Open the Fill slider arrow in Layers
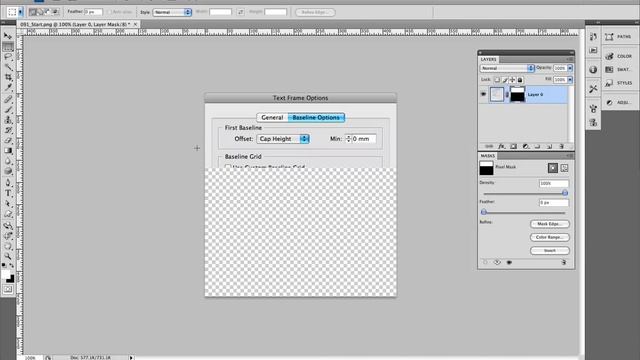This screenshot has width=640, height=360. tap(570, 80)
